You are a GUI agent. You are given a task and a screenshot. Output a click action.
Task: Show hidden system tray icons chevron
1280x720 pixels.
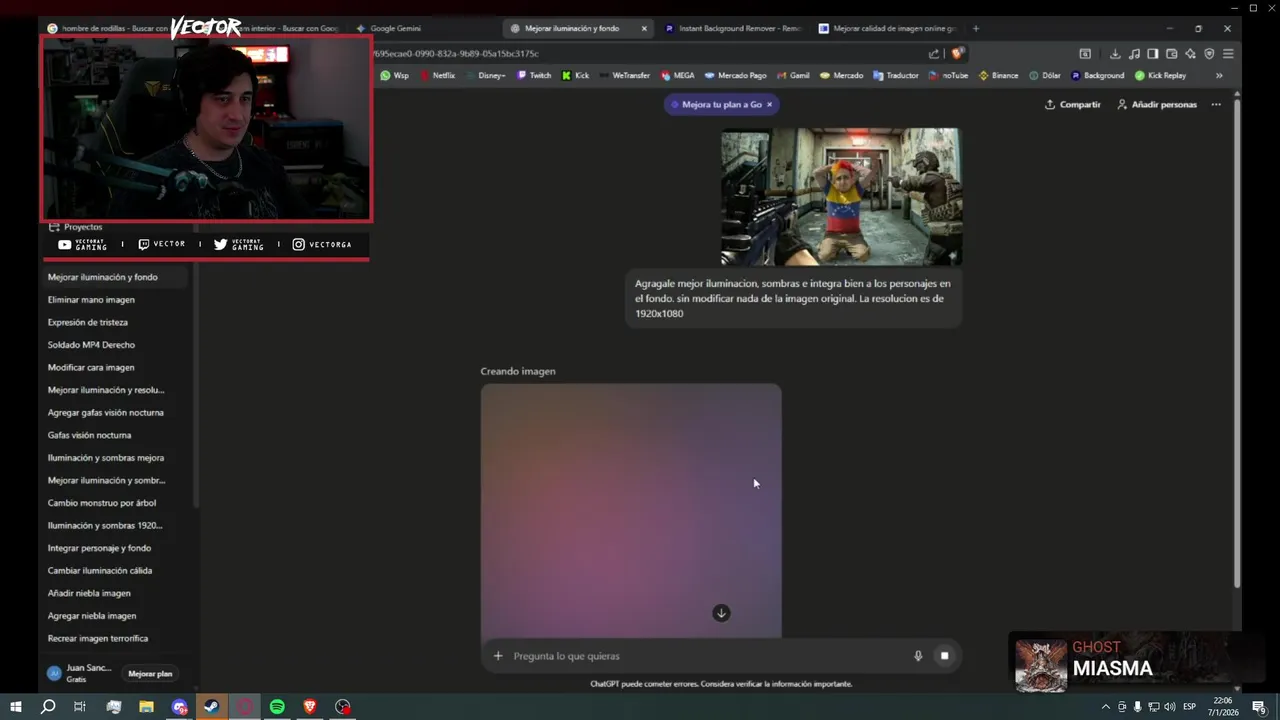1105,707
